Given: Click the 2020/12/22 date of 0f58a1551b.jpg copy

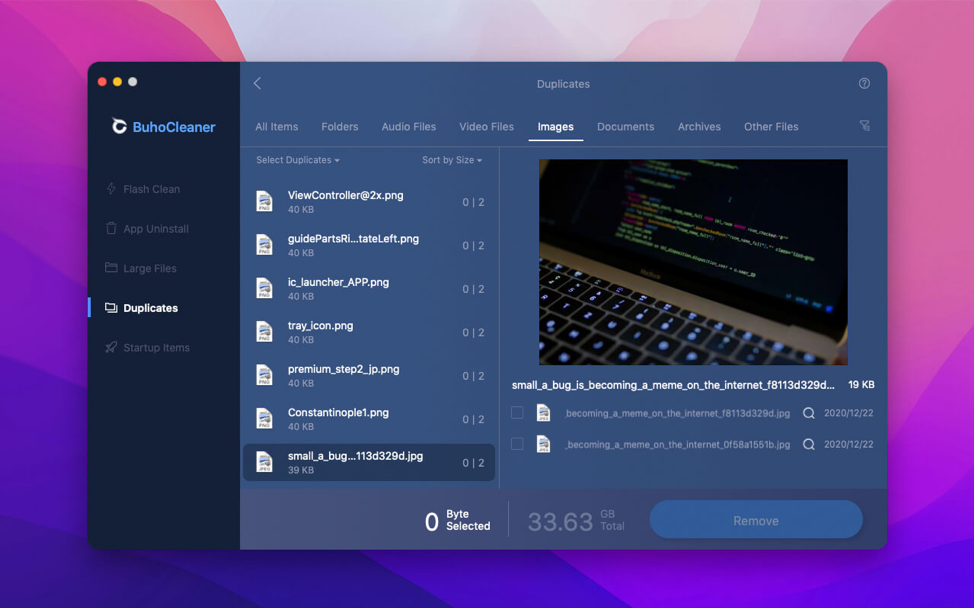Looking at the screenshot, I should coord(849,444).
